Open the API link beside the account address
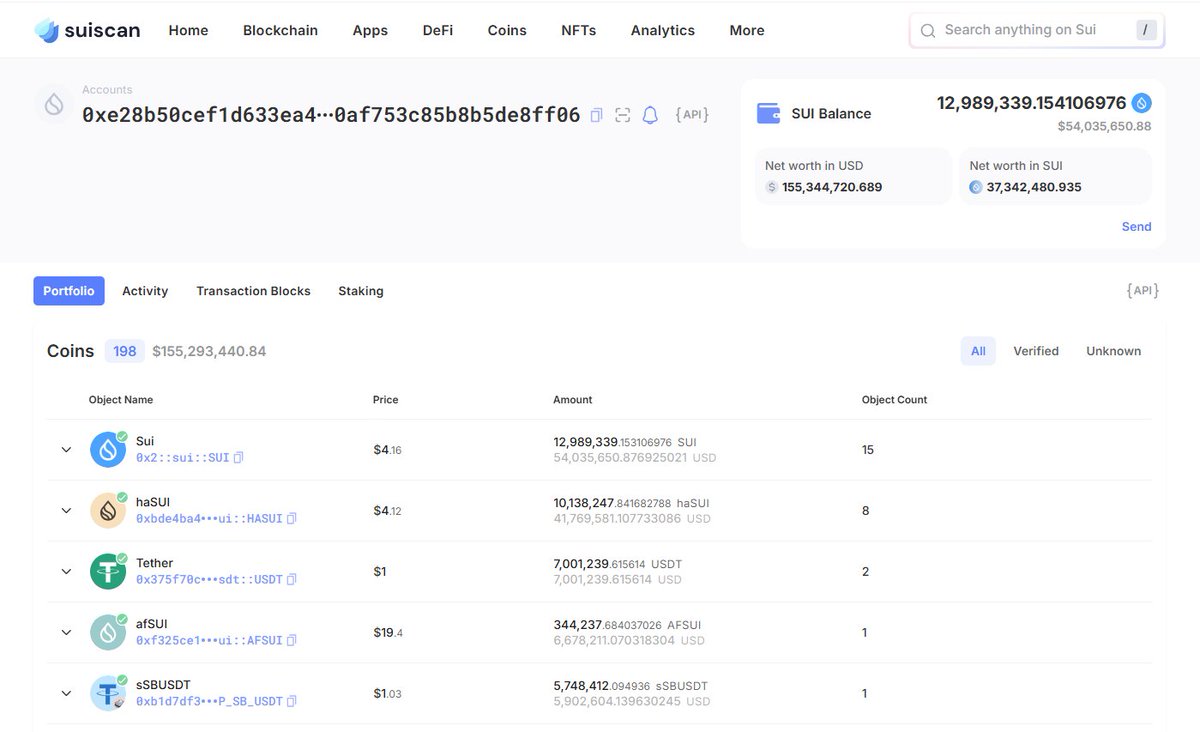 (692, 114)
